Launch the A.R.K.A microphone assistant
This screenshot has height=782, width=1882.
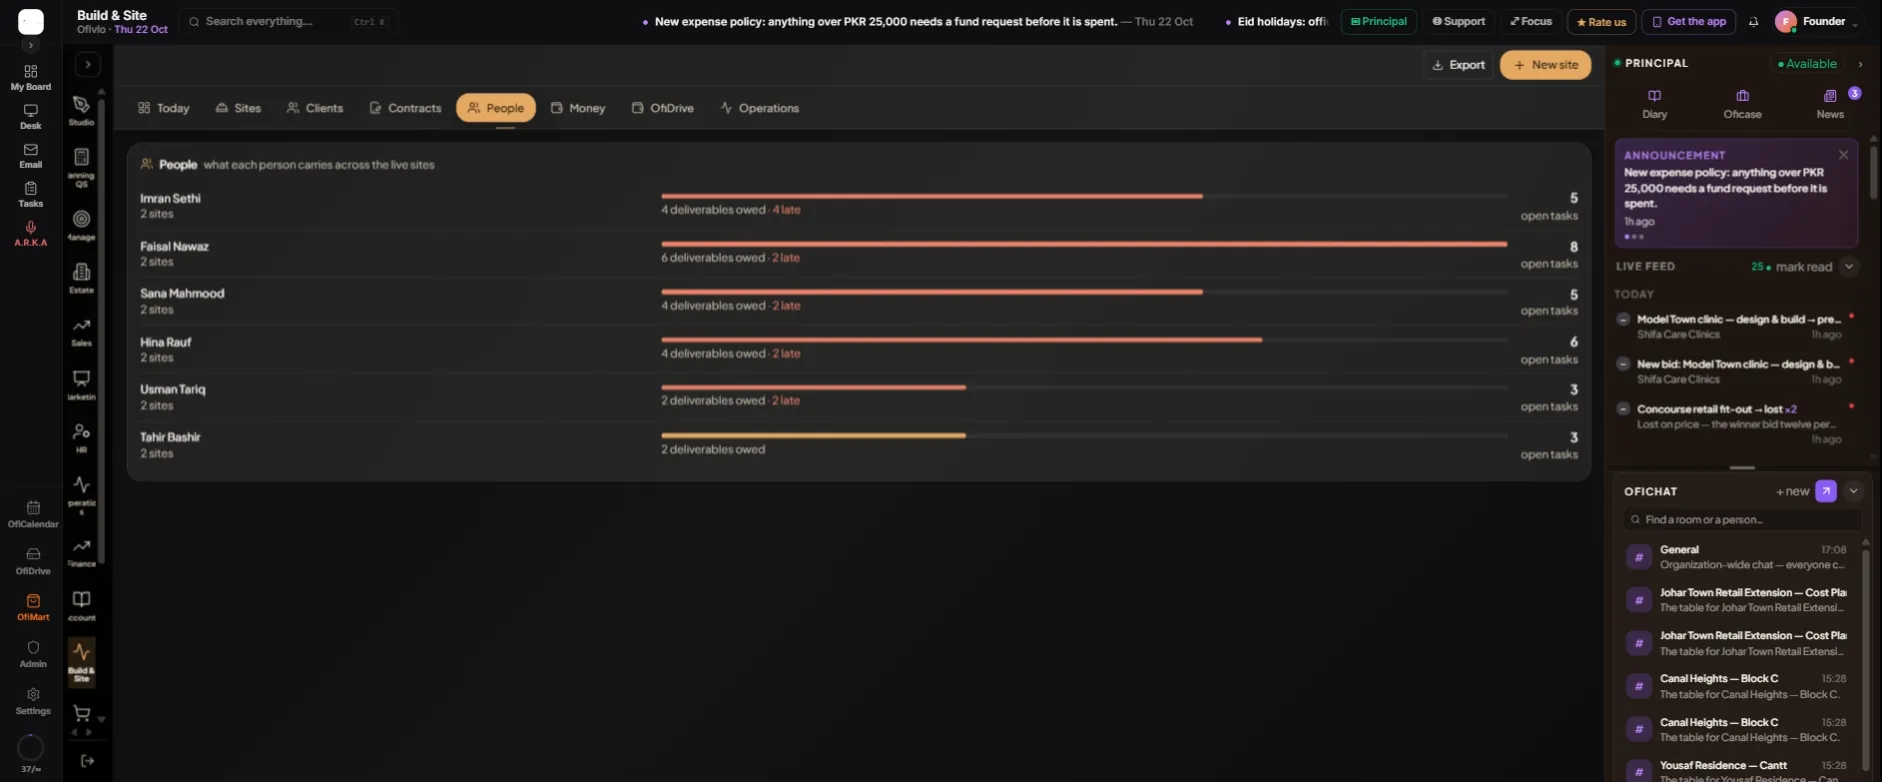(x=31, y=233)
